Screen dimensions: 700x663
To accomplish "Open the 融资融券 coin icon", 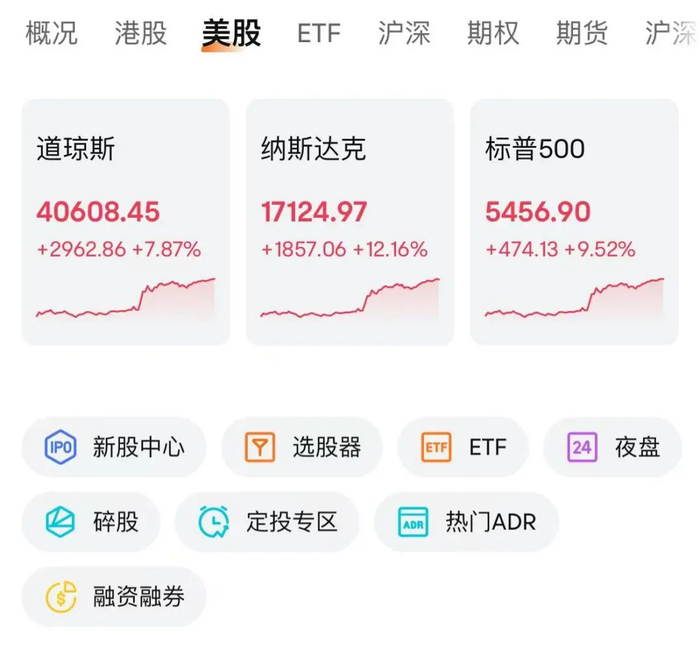I will pyautogui.click(x=61, y=597).
